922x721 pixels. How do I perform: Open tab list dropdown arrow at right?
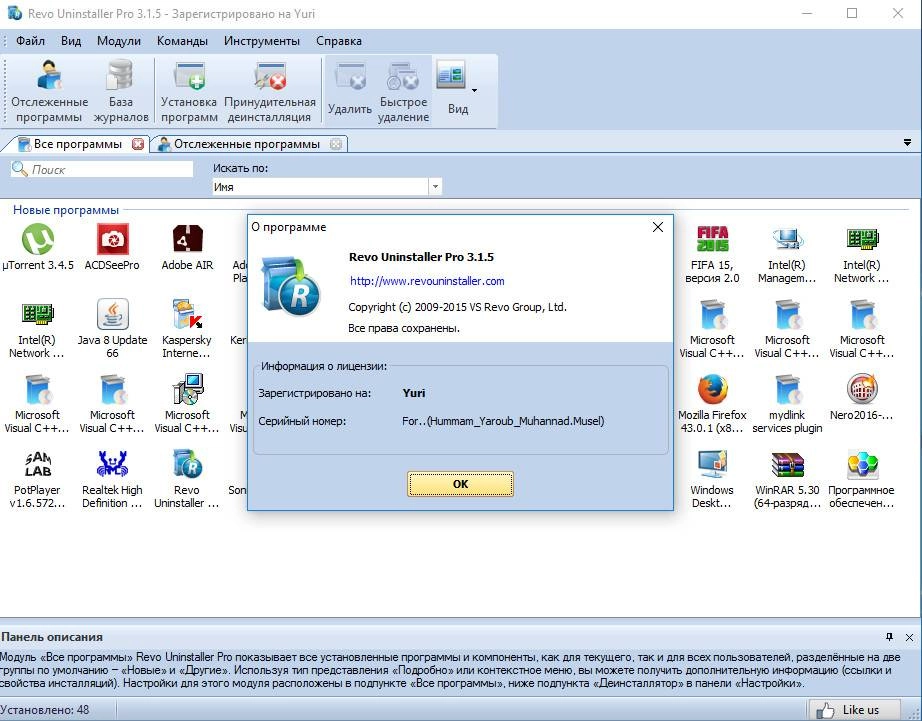pyautogui.click(x=907, y=143)
